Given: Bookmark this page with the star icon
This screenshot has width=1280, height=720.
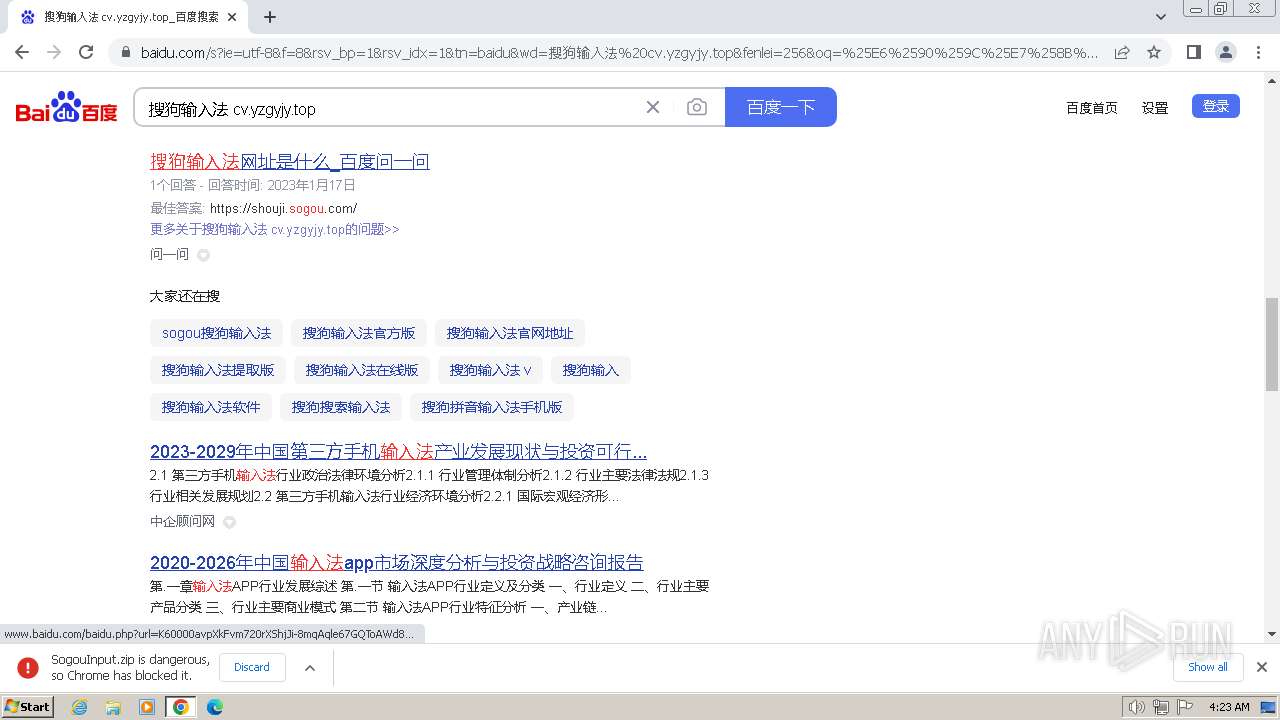Looking at the screenshot, I should (1154, 52).
